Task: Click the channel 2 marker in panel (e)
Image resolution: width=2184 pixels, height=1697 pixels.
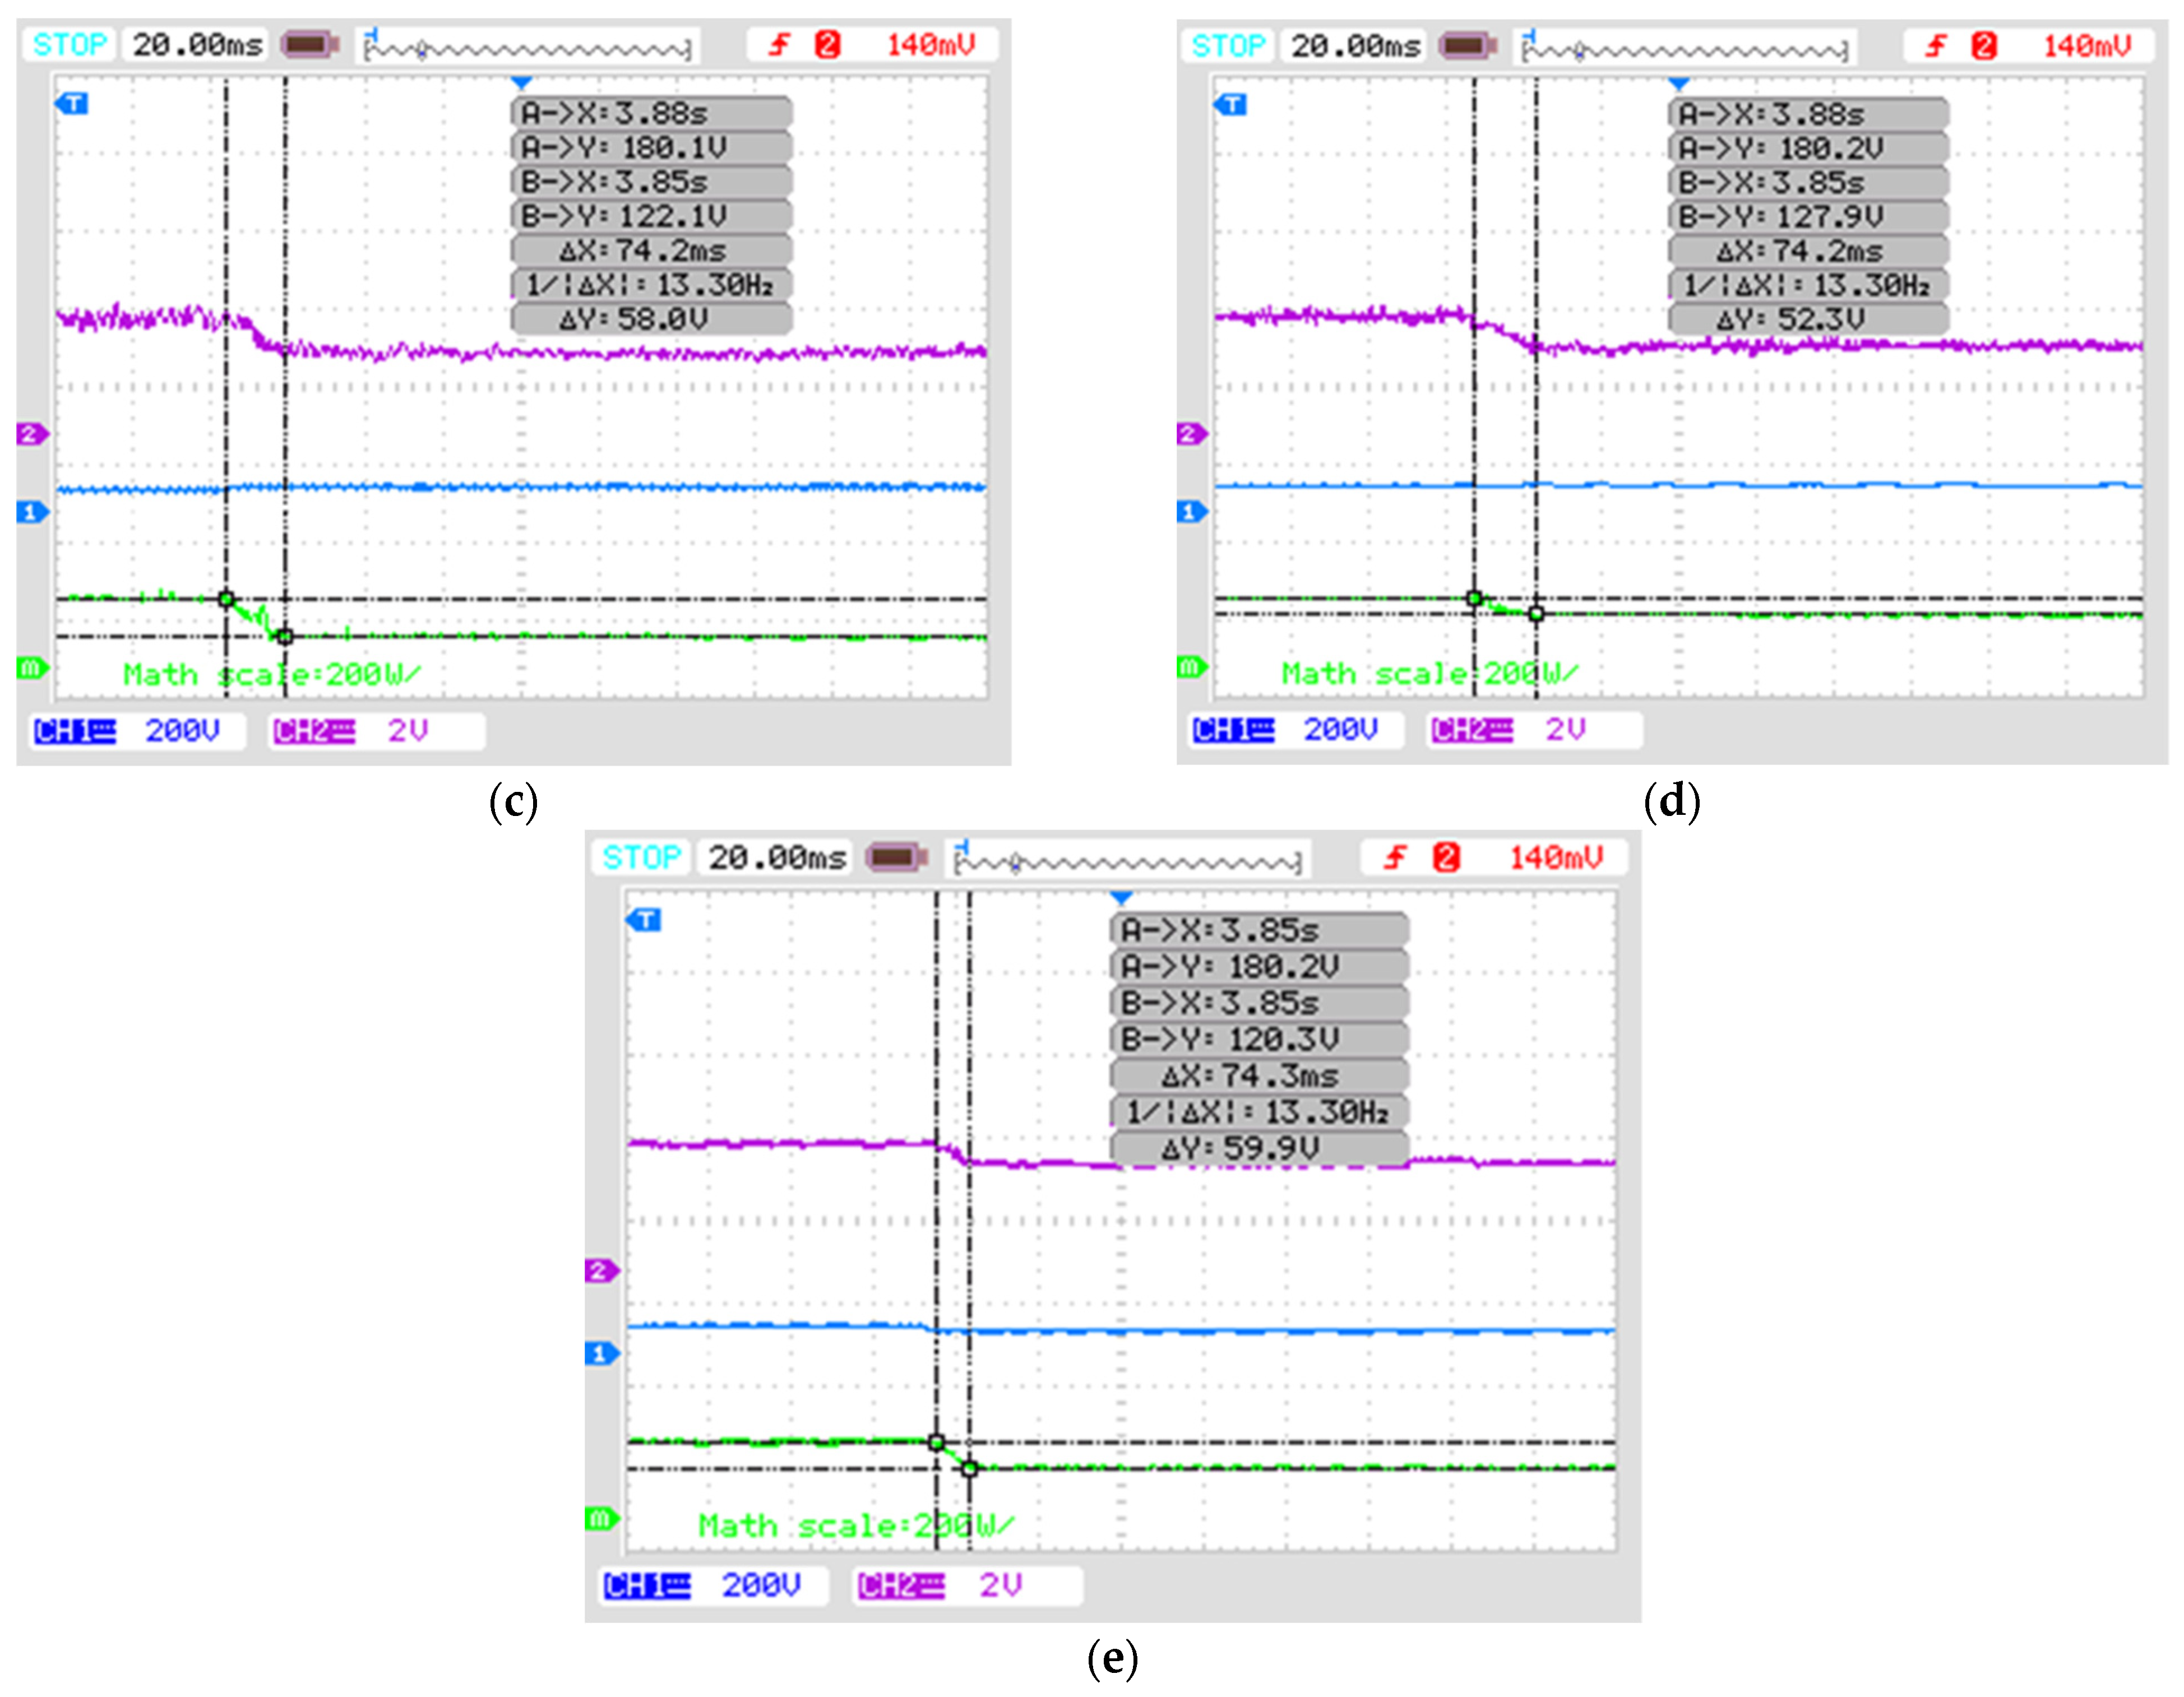Action: tap(601, 1271)
